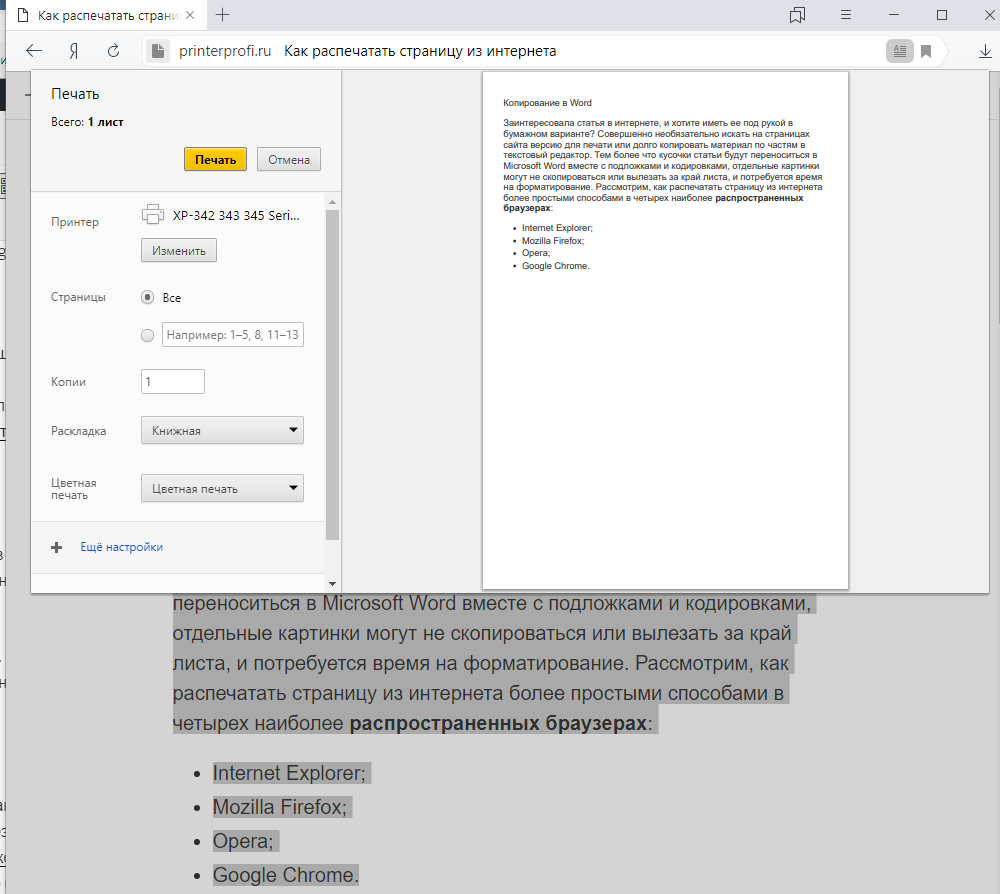Image resolution: width=1000 pixels, height=894 pixels.
Task: Open downloads with the download arrow icon
Action: (985, 51)
